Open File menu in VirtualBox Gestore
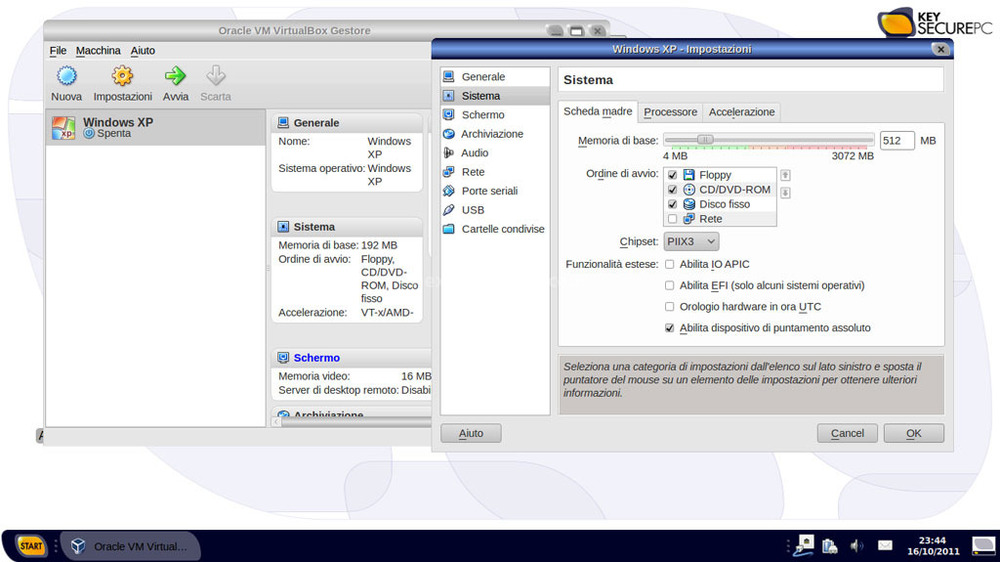1000x562 pixels. (x=58, y=50)
